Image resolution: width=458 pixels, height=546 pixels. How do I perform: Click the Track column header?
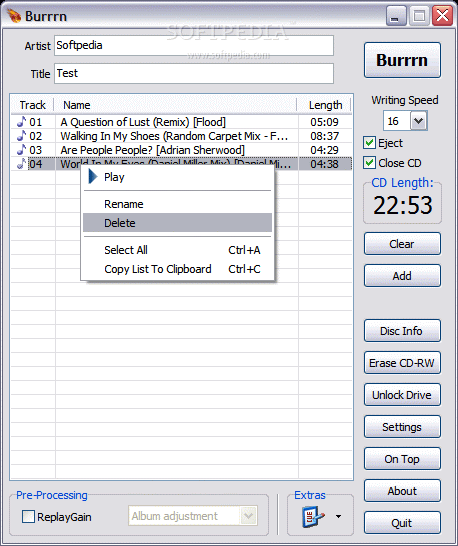32,105
